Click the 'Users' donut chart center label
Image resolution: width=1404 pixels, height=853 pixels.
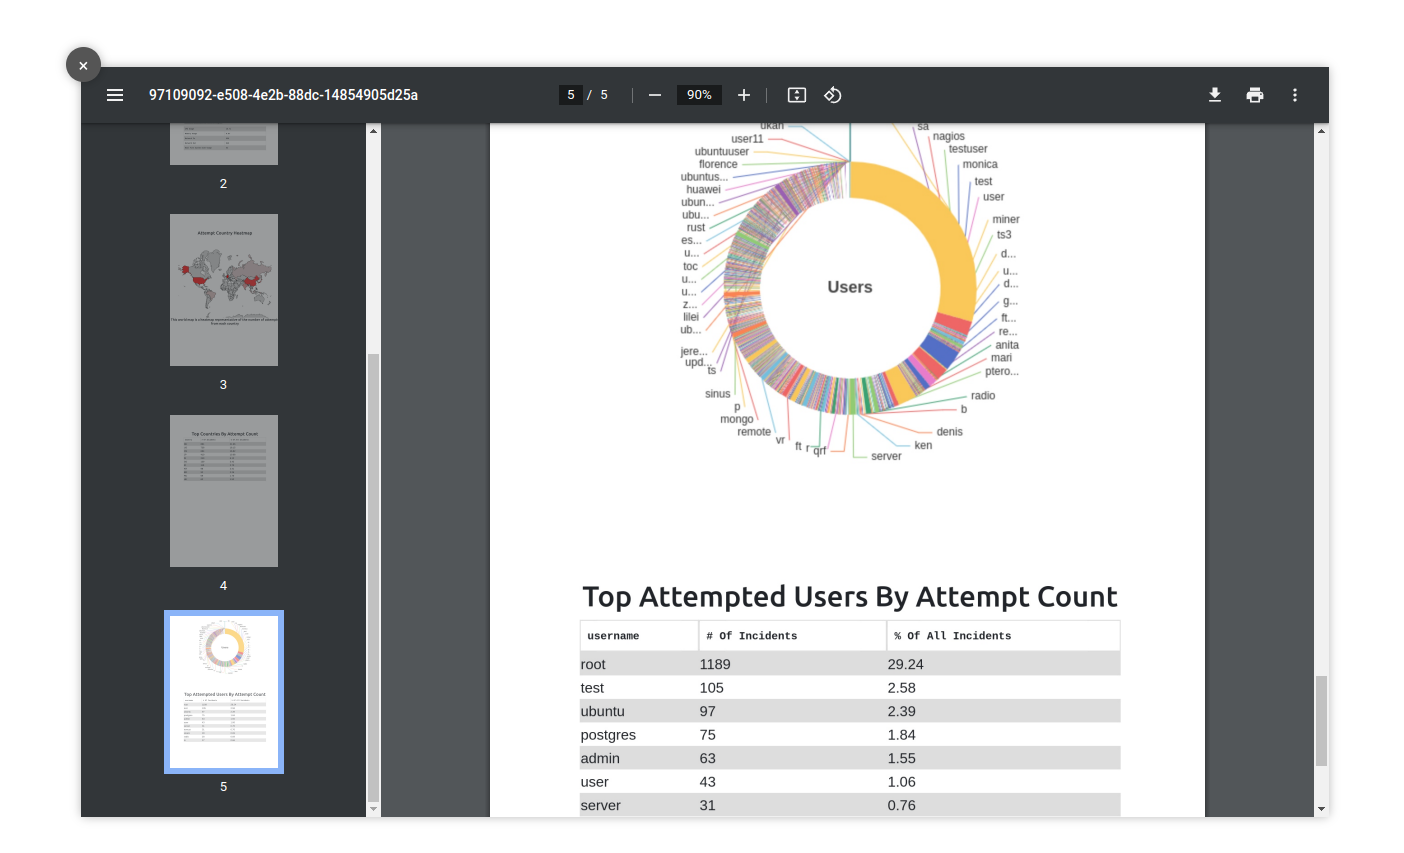point(850,287)
